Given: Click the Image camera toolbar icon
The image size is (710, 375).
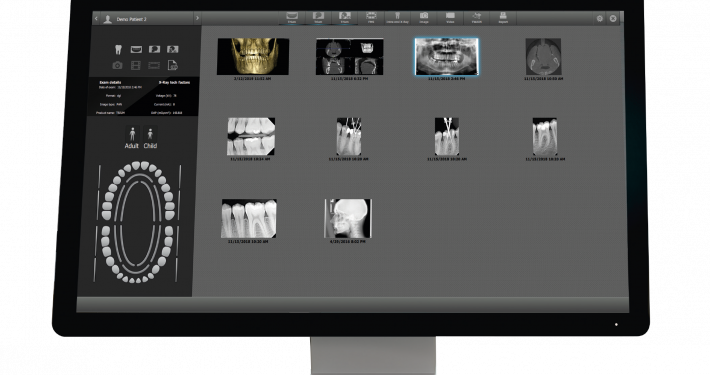Looking at the screenshot, I should click(424, 18).
